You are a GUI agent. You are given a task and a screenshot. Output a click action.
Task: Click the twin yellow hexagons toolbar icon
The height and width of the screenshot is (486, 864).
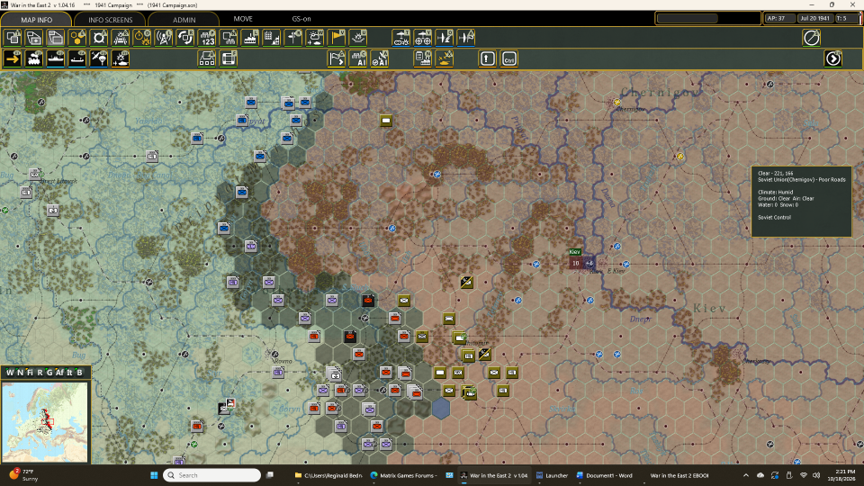point(77,38)
